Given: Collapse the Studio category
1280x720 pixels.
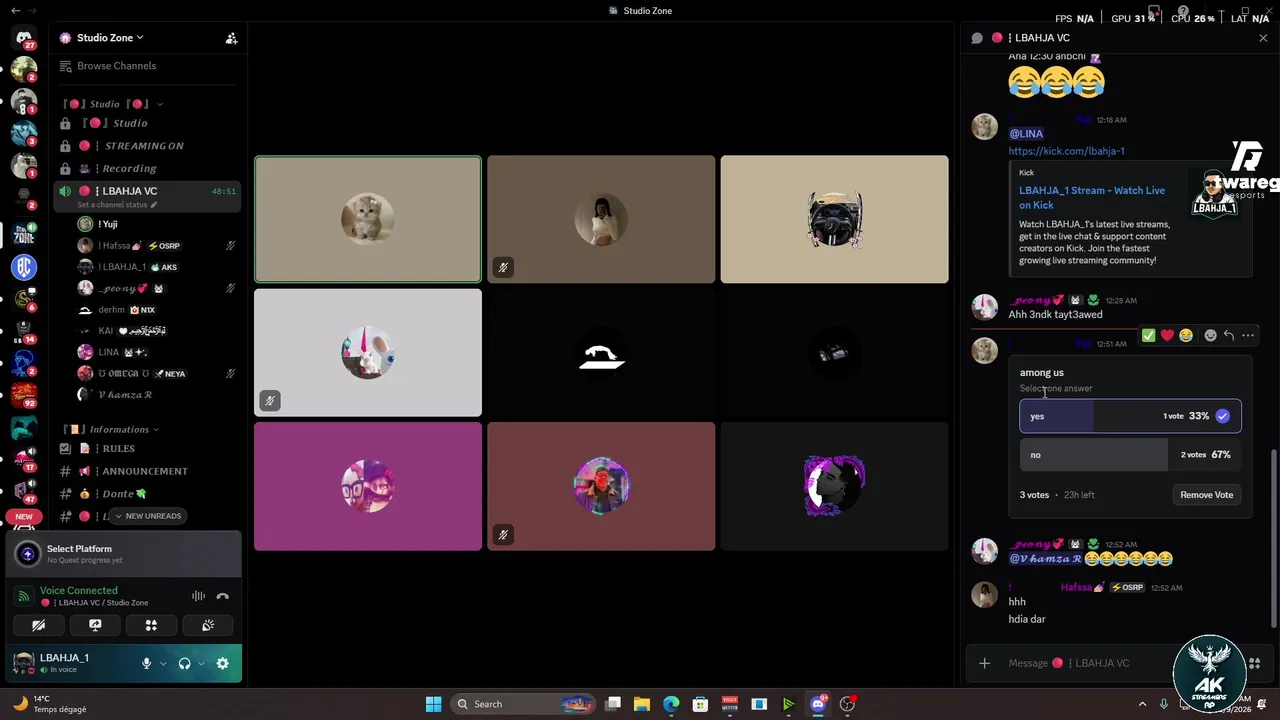Looking at the screenshot, I should tap(111, 104).
